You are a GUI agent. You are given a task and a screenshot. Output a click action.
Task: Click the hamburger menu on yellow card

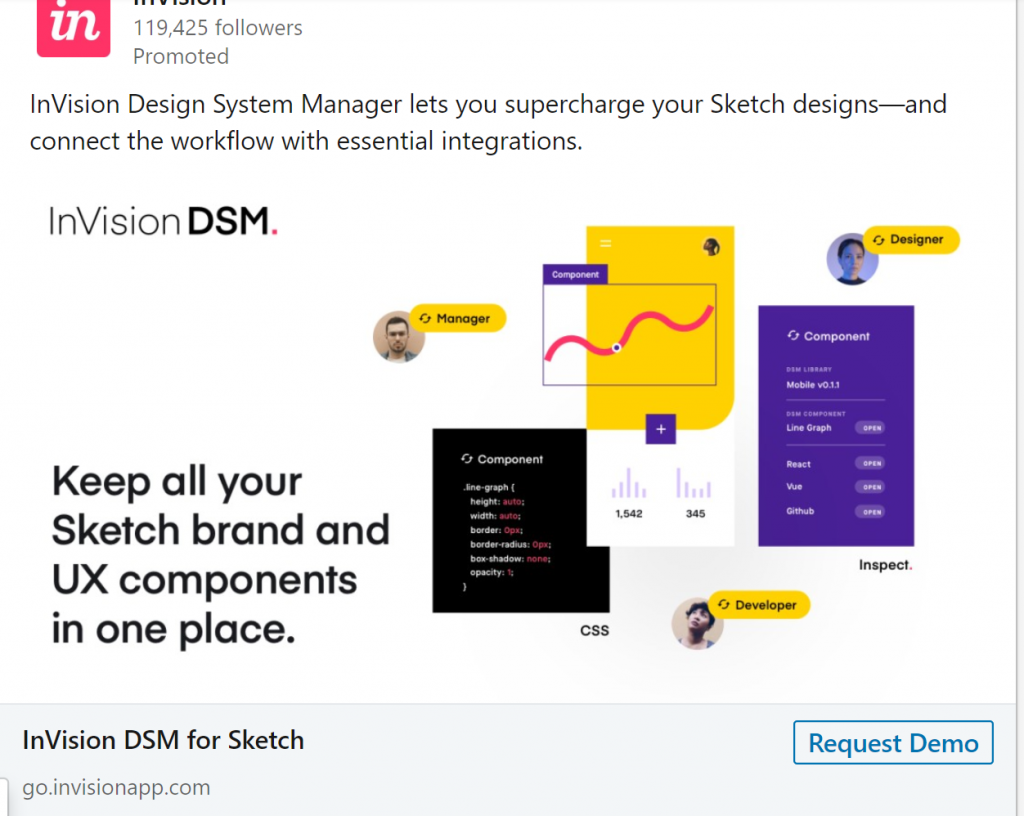[606, 243]
